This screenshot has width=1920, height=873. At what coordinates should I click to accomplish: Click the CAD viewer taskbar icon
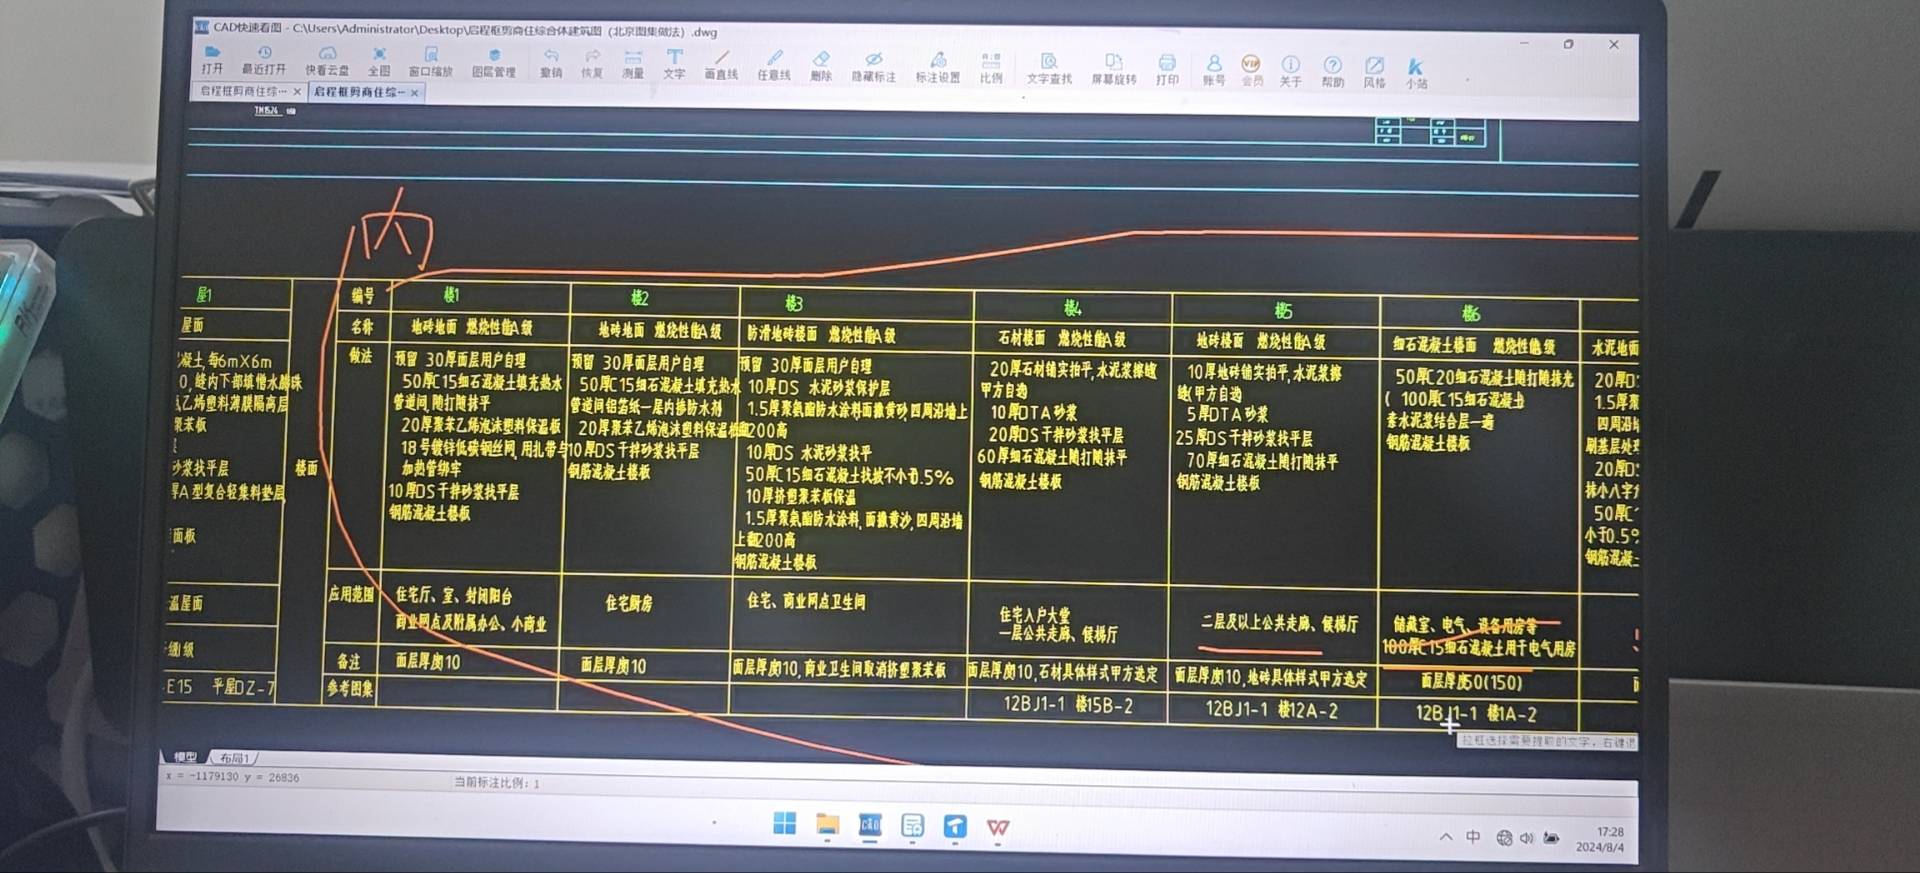click(x=870, y=825)
